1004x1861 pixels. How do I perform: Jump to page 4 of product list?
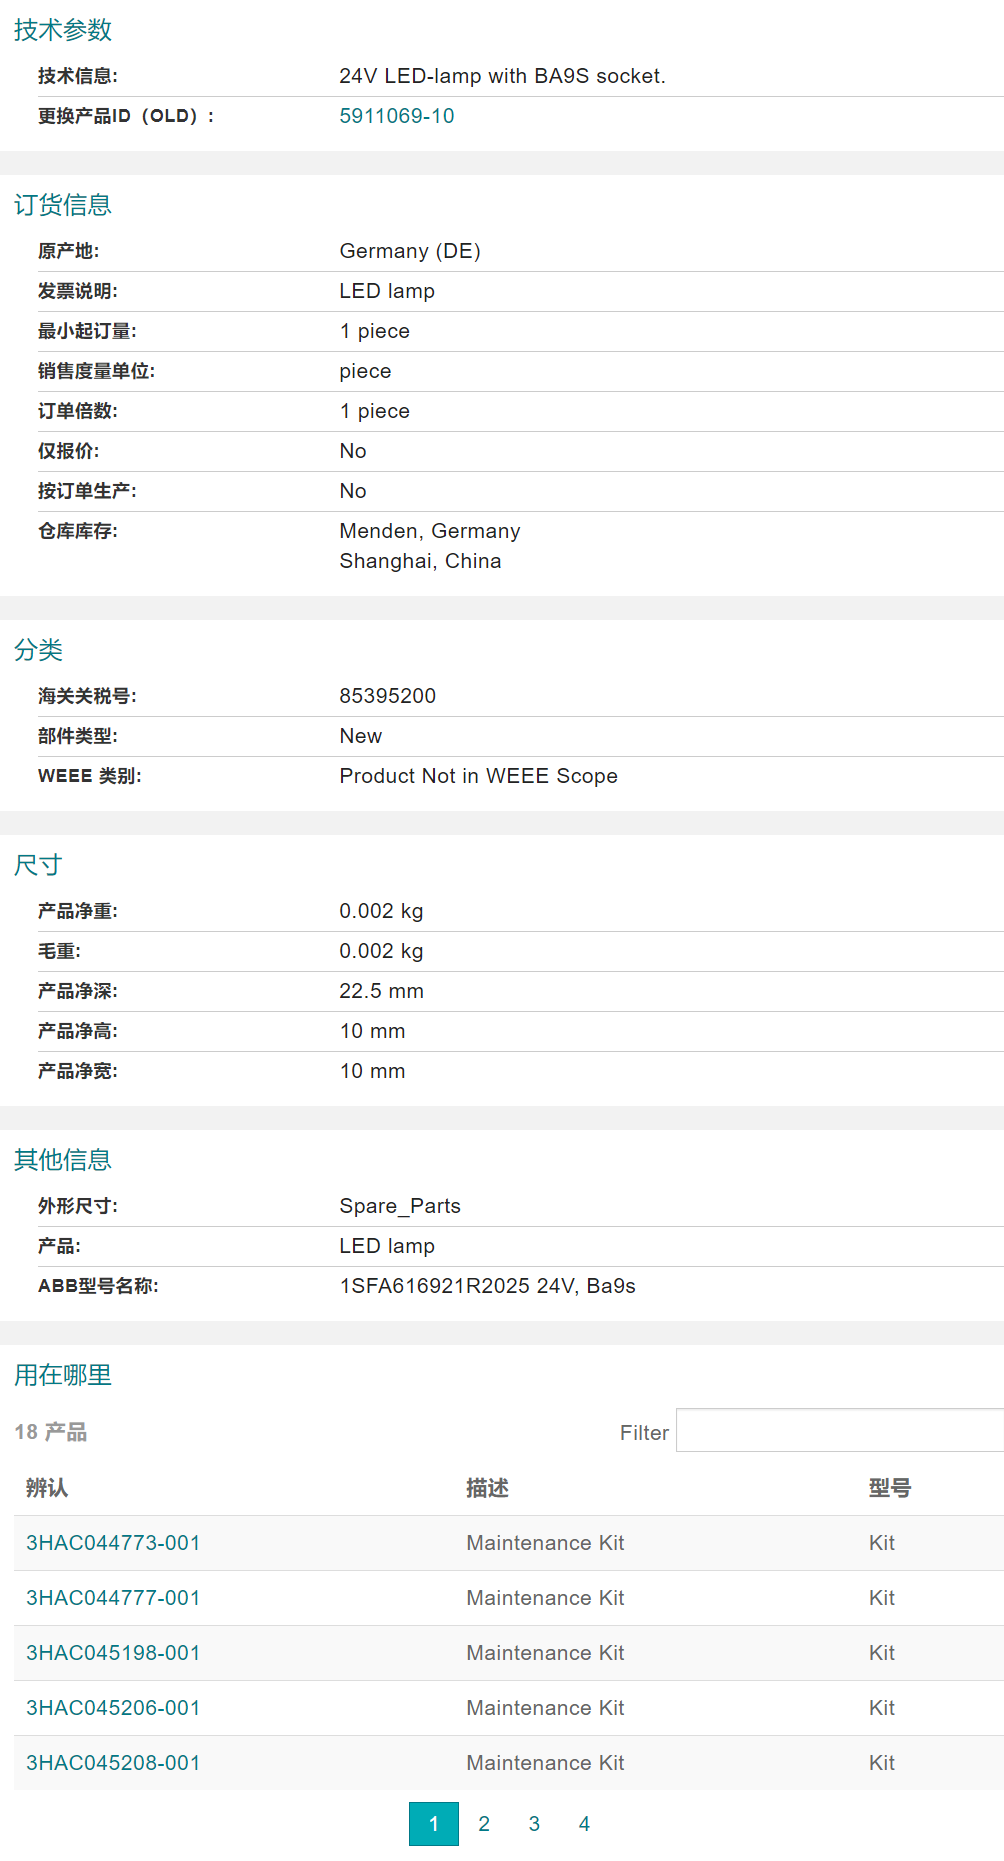[x=584, y=1824]
